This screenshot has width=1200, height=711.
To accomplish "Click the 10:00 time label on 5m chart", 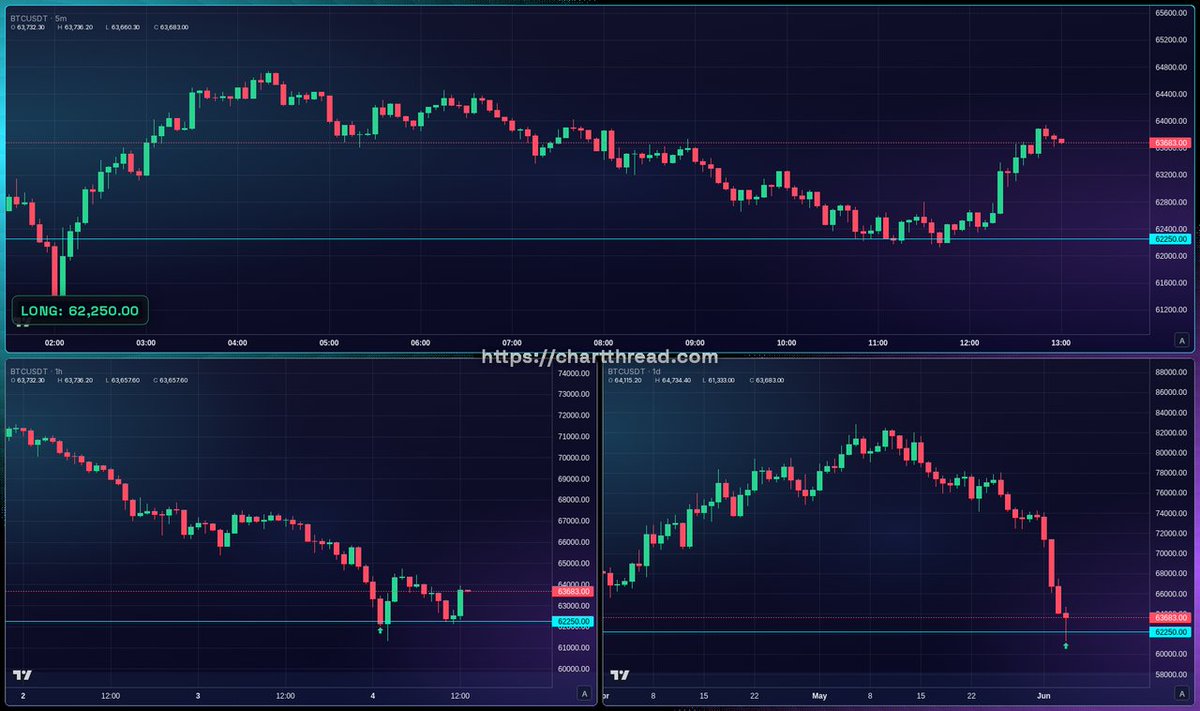I will (x=786, y=342).
